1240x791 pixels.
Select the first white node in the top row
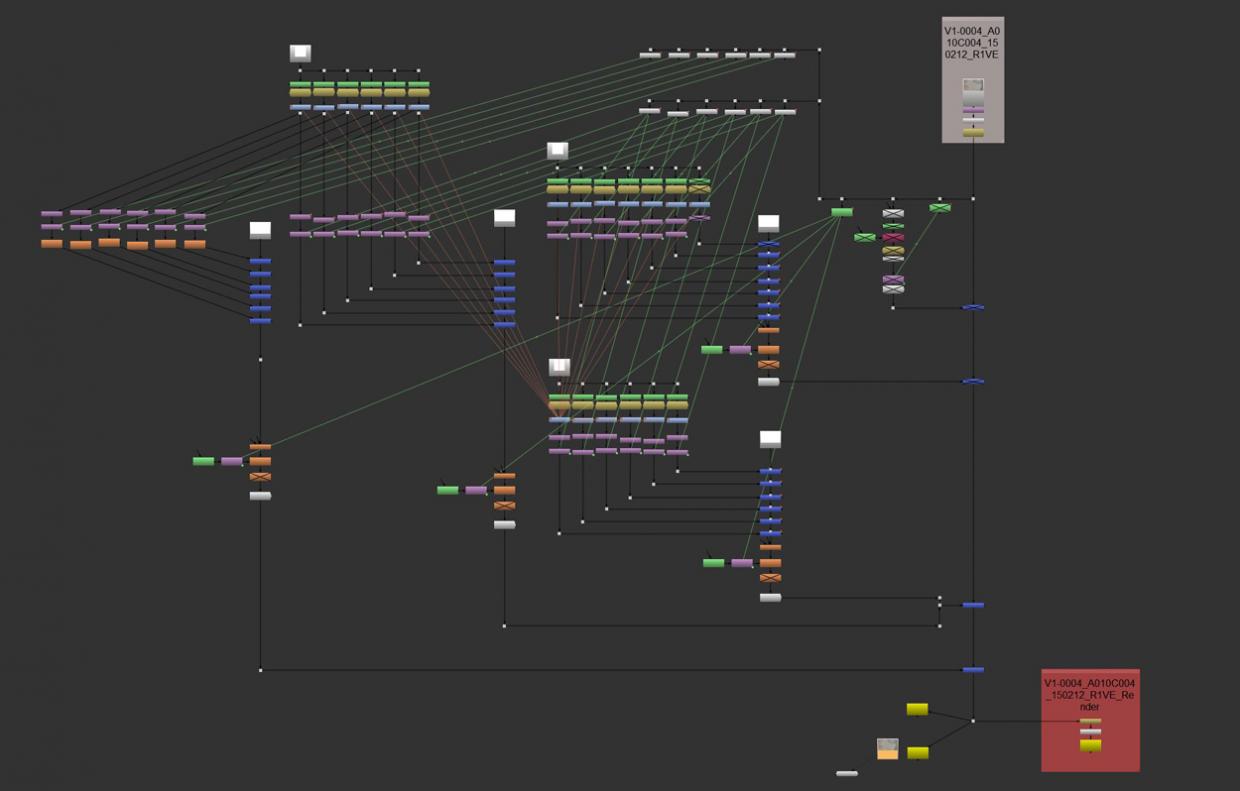650,55
